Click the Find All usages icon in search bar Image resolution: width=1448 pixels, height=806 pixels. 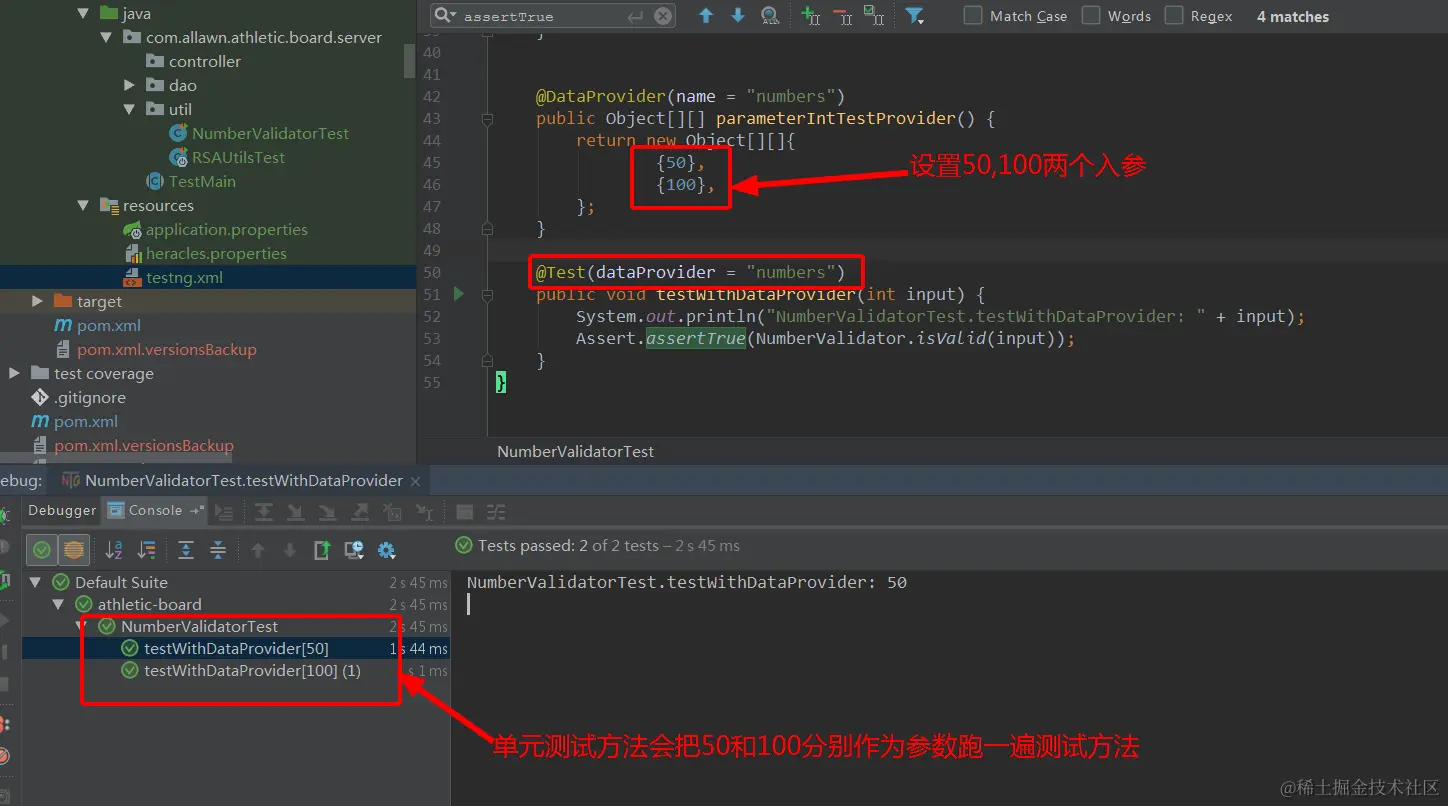pos(769,16)
